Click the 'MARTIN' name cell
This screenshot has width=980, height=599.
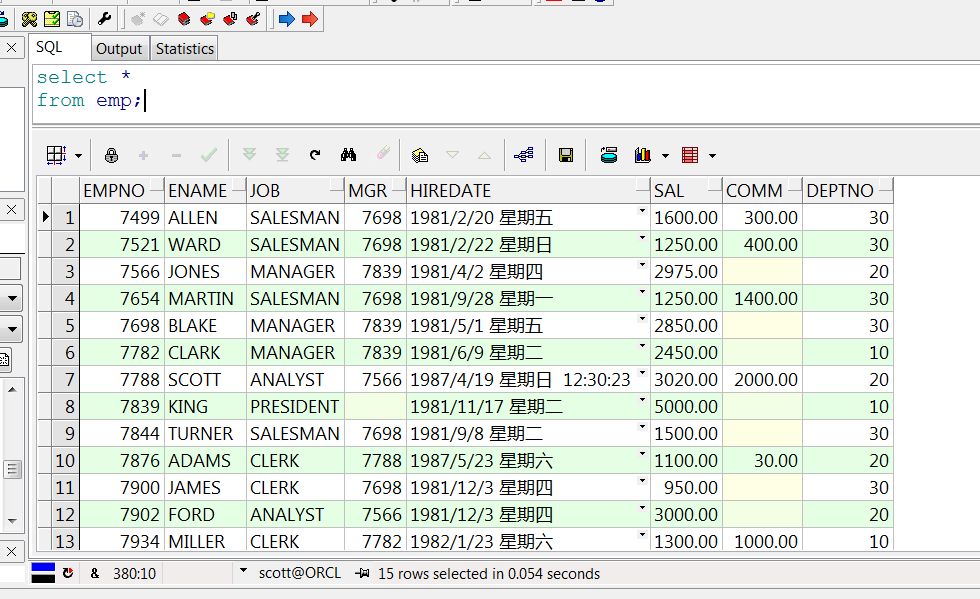pyautogui.click(x=206, y=298)
